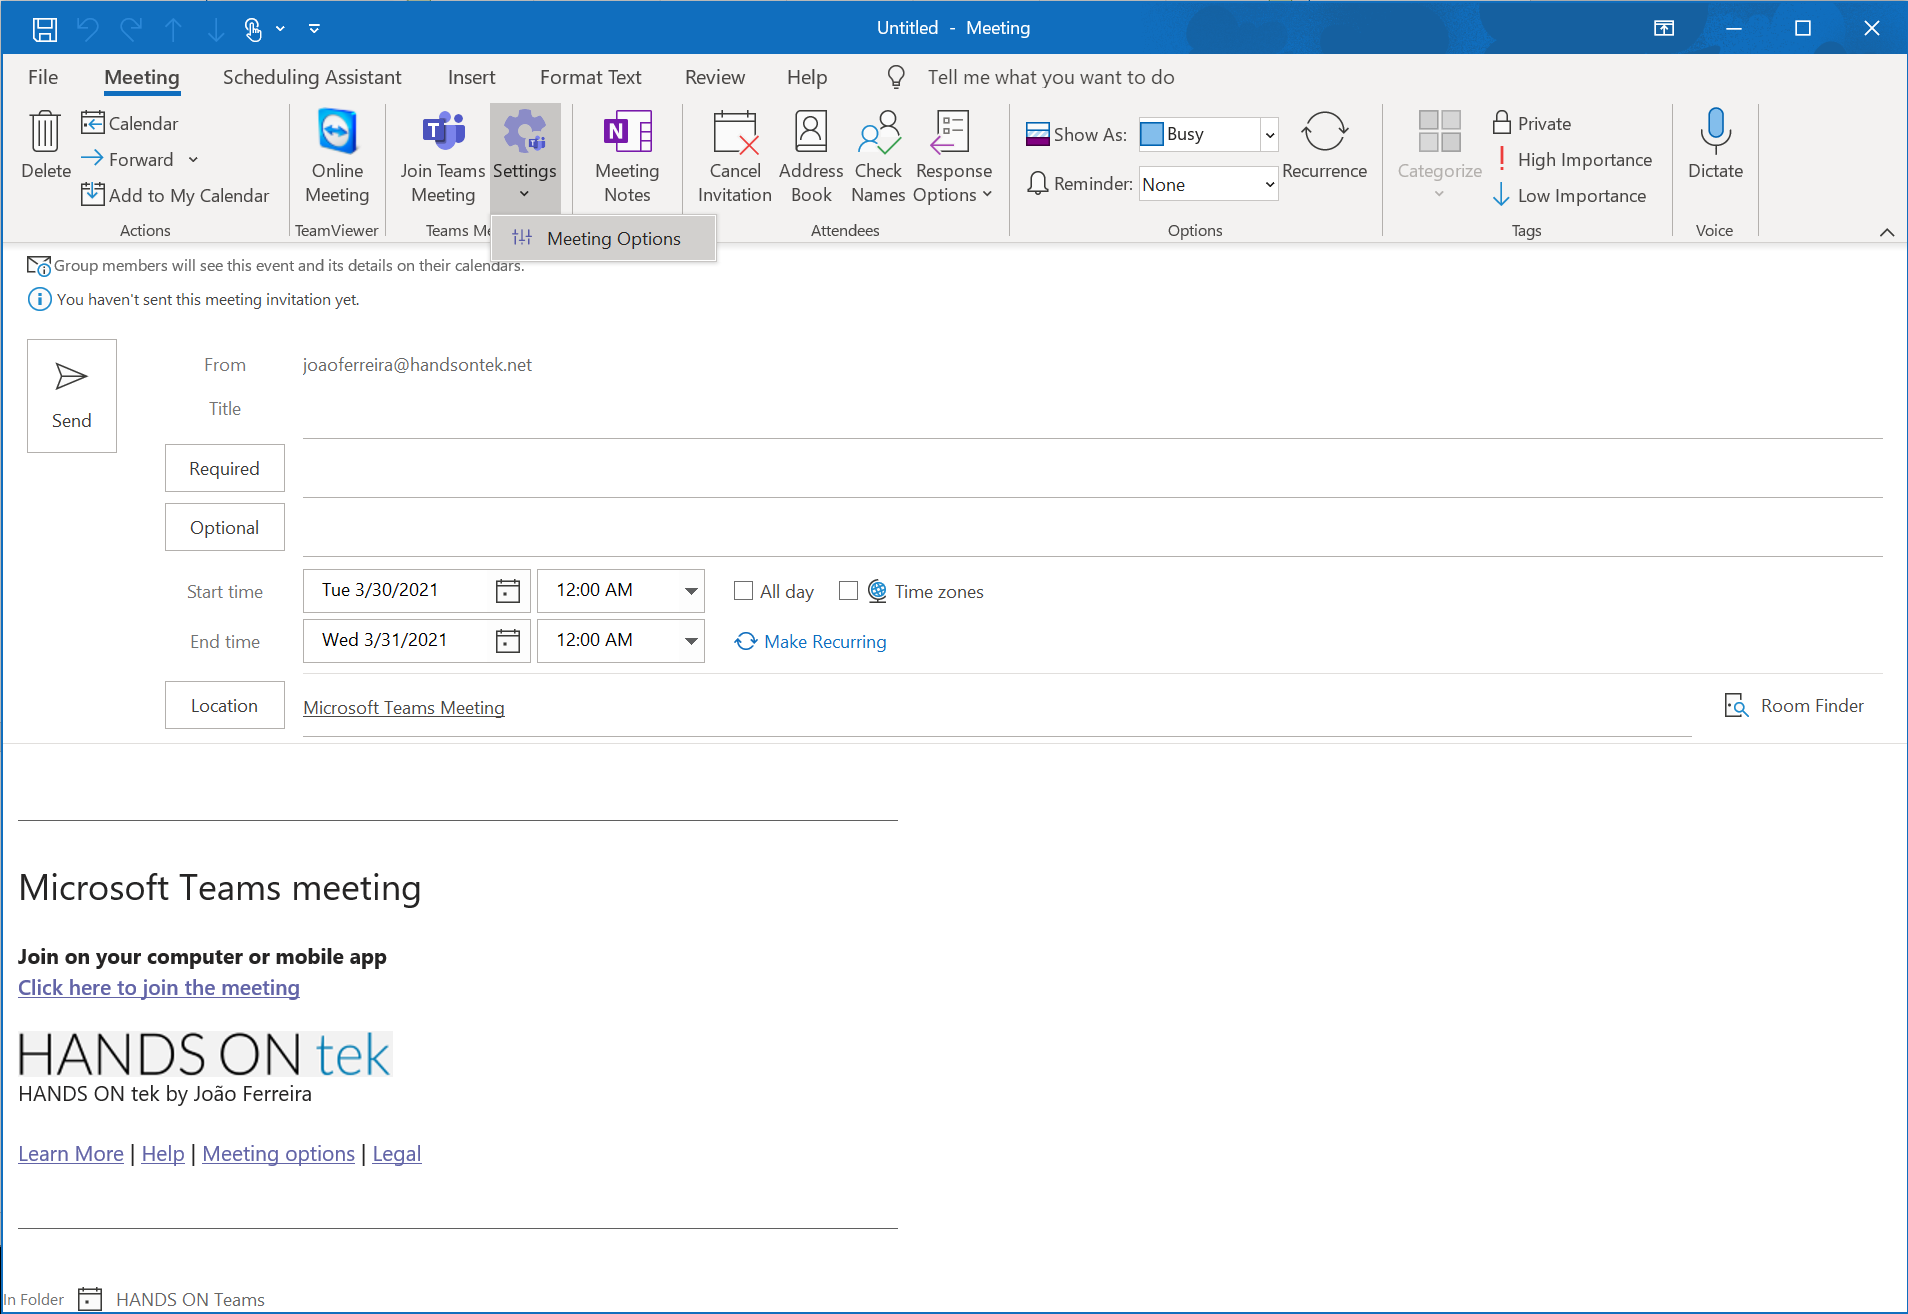This screenshot has width=1908, height=1314.
Task: Open the Show As status dropdown
Action: coord(1268,134)
